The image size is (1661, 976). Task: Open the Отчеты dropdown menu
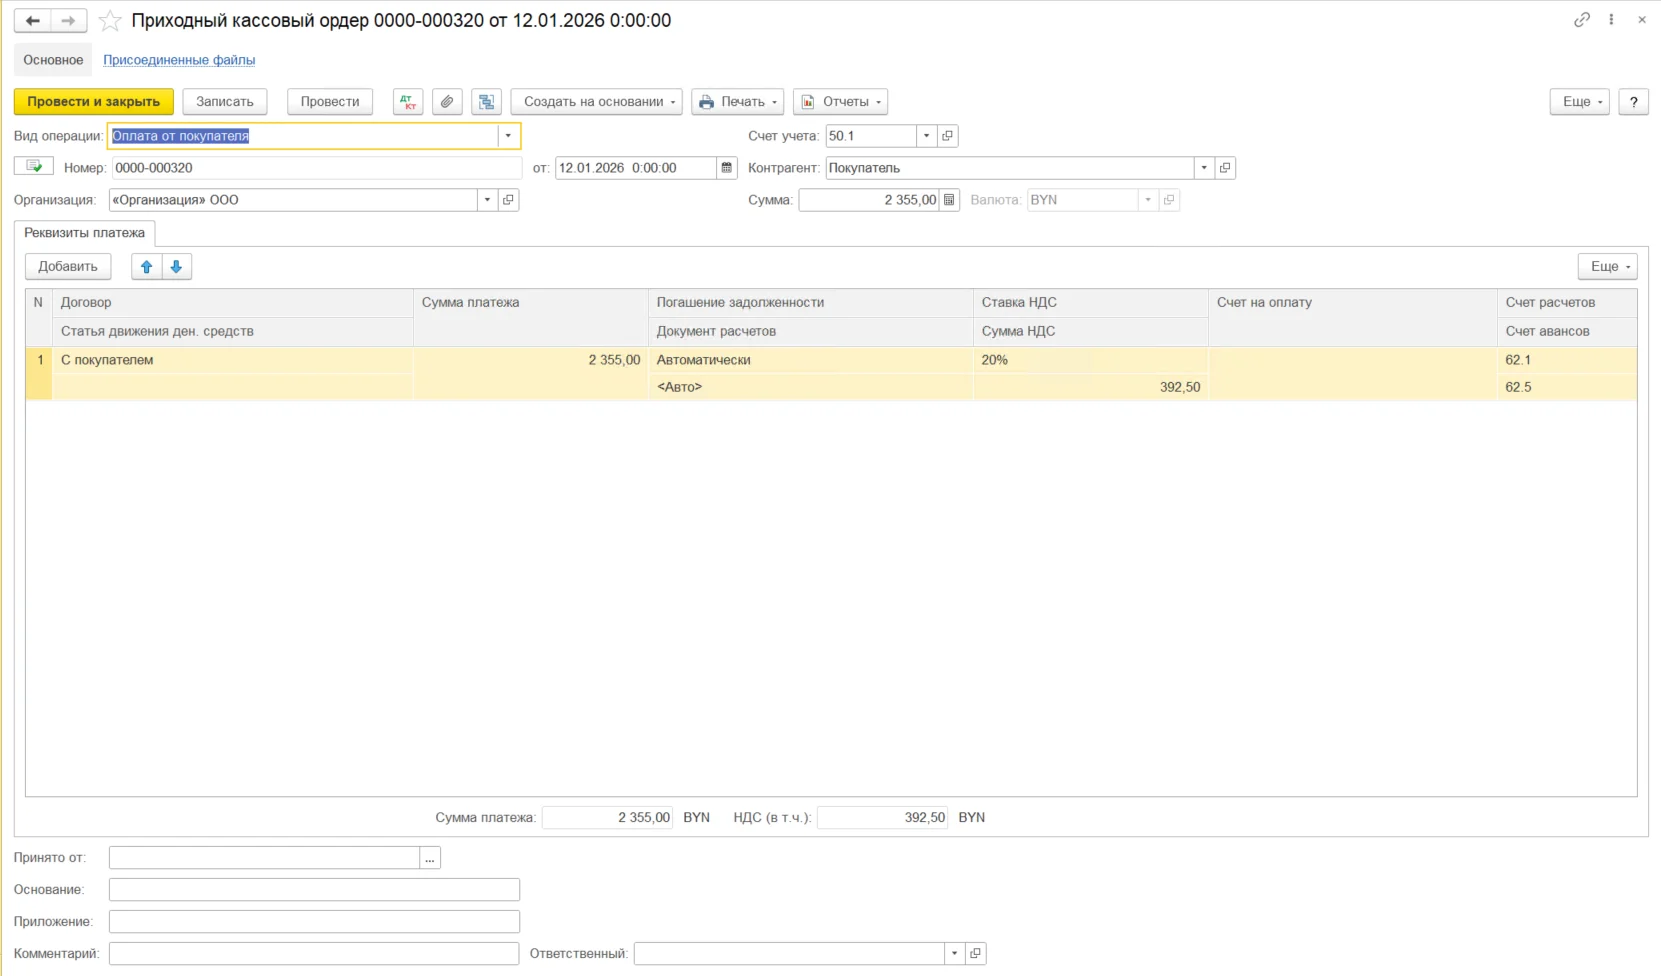coord(840,102)
